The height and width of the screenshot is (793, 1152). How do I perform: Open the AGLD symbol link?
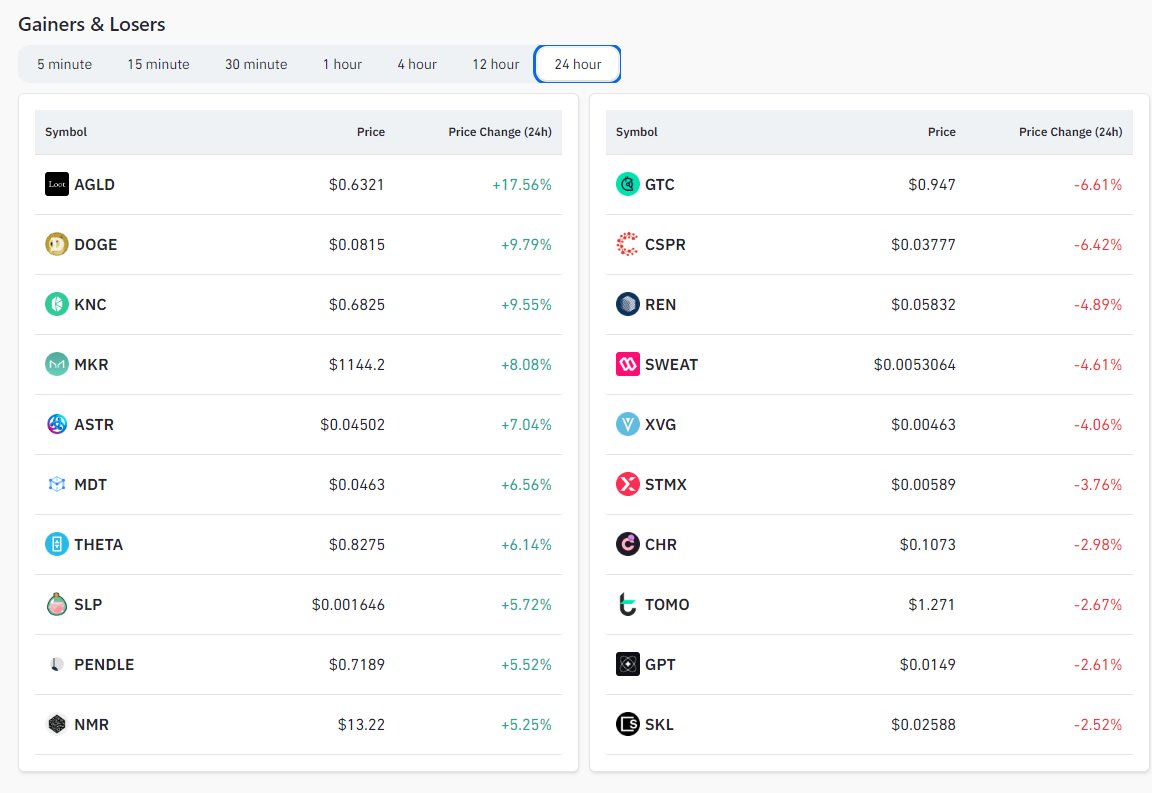click(94, 184)
